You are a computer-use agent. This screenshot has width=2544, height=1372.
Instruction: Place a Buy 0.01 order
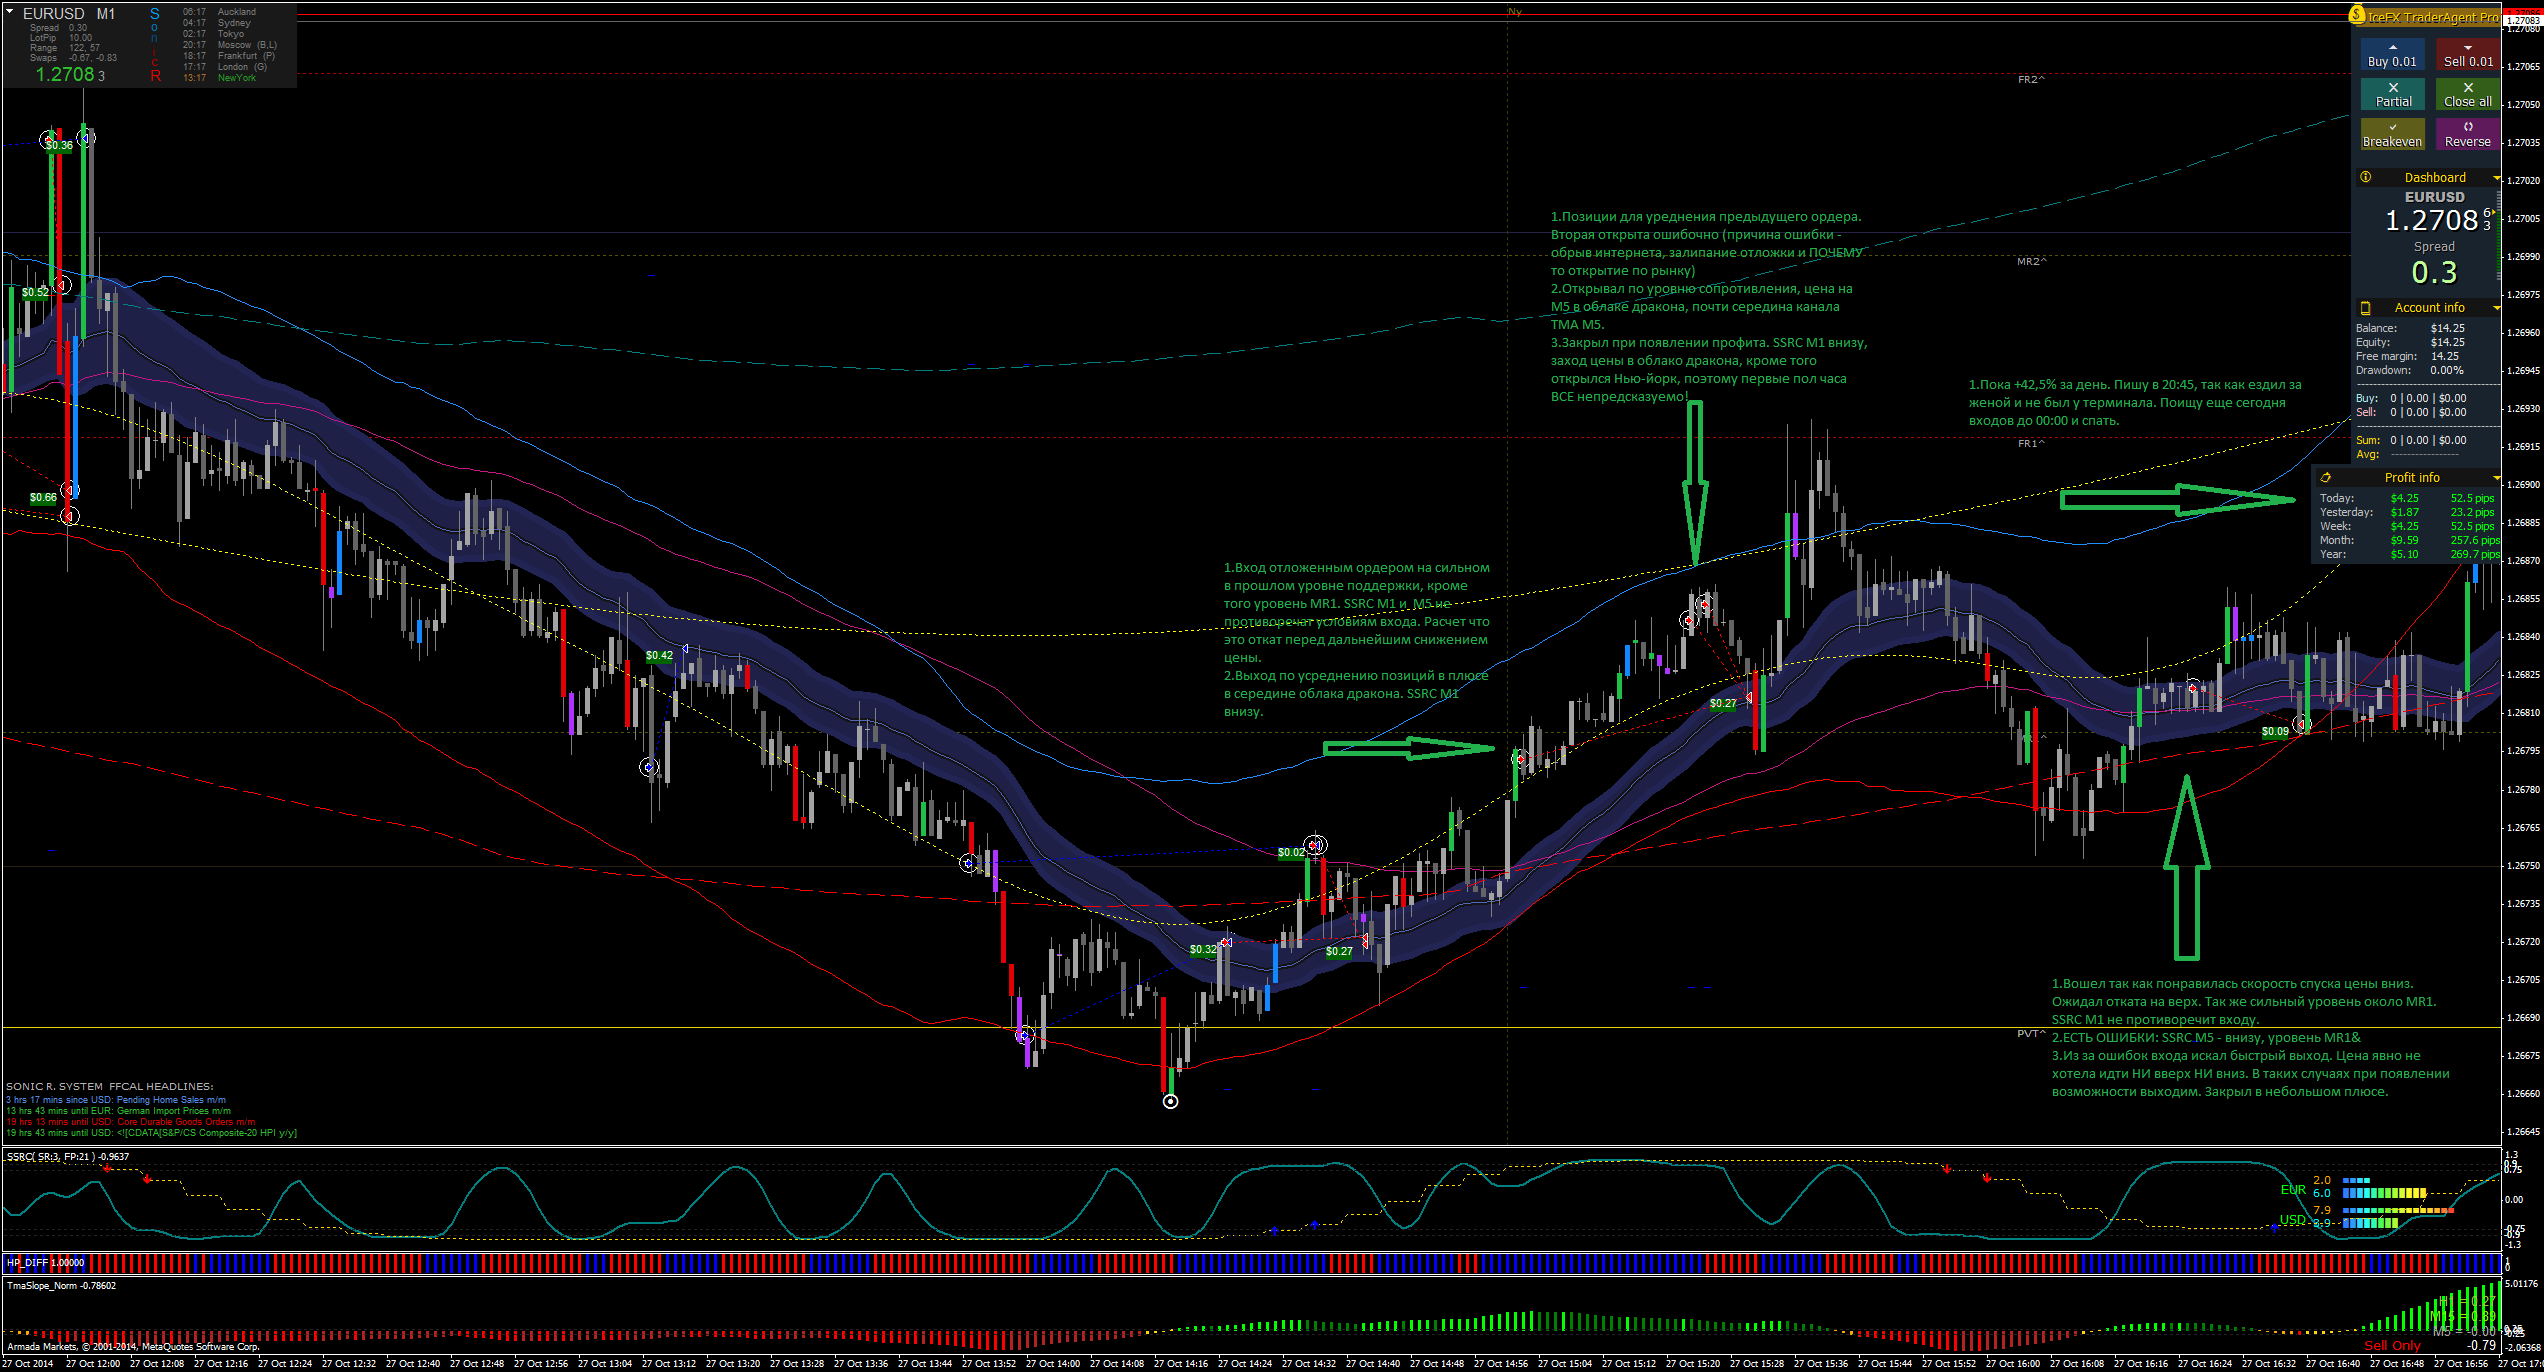pyautogui.click(x=2392, y=55)
